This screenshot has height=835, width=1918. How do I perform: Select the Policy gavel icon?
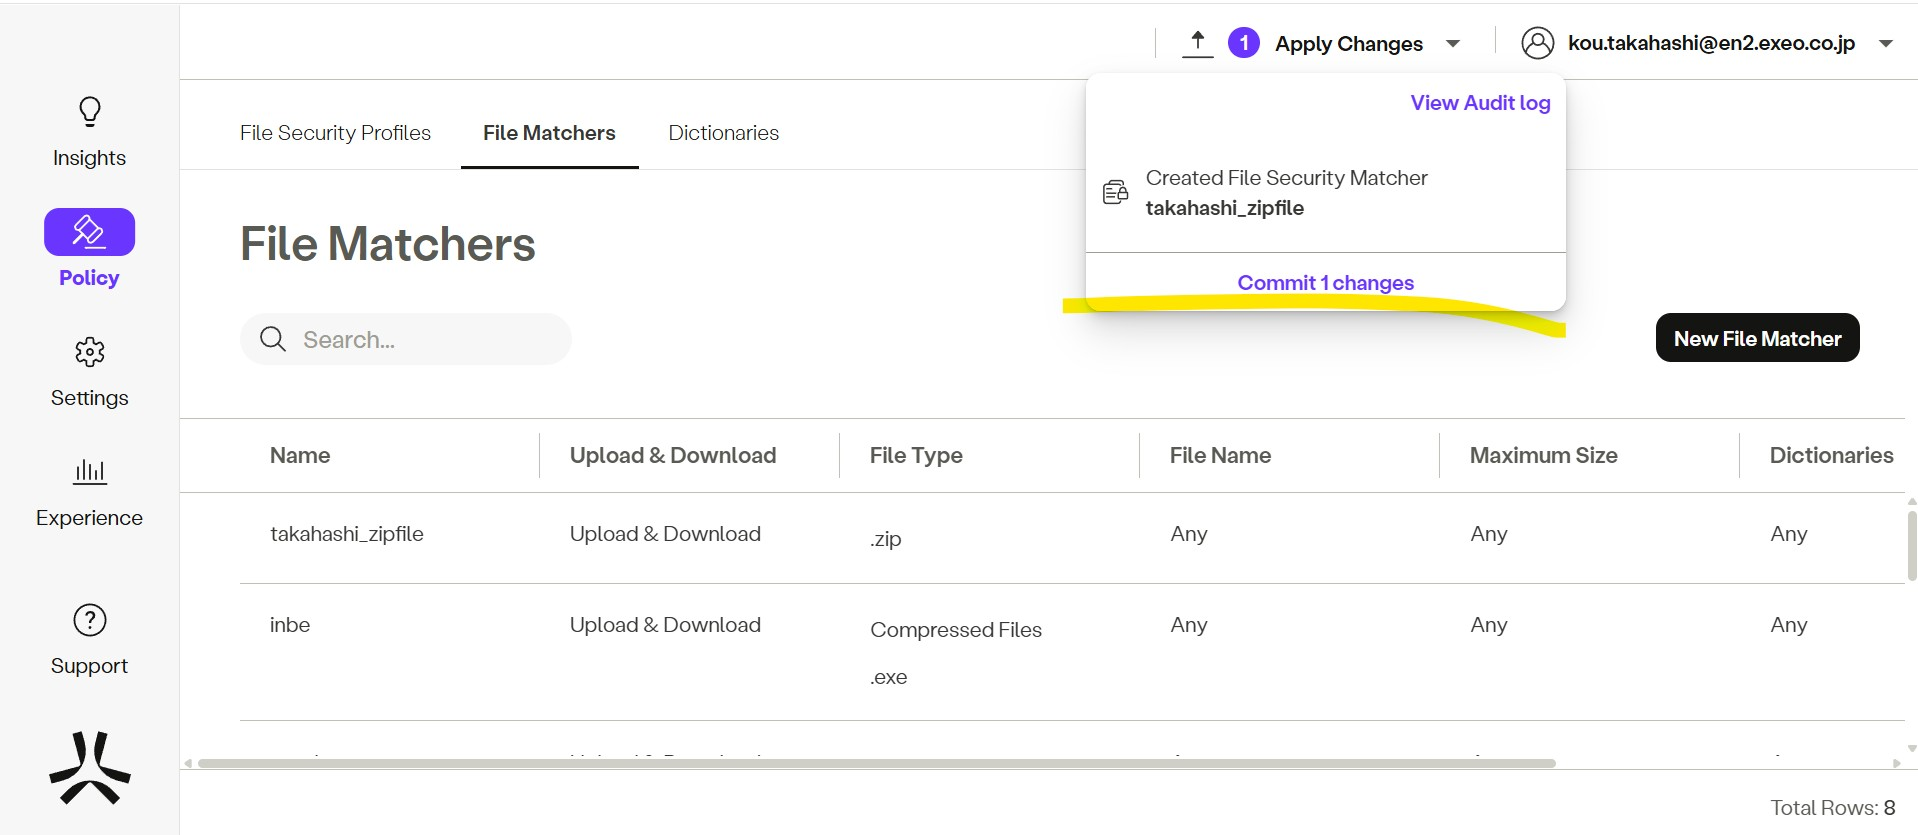coord(89,232)
